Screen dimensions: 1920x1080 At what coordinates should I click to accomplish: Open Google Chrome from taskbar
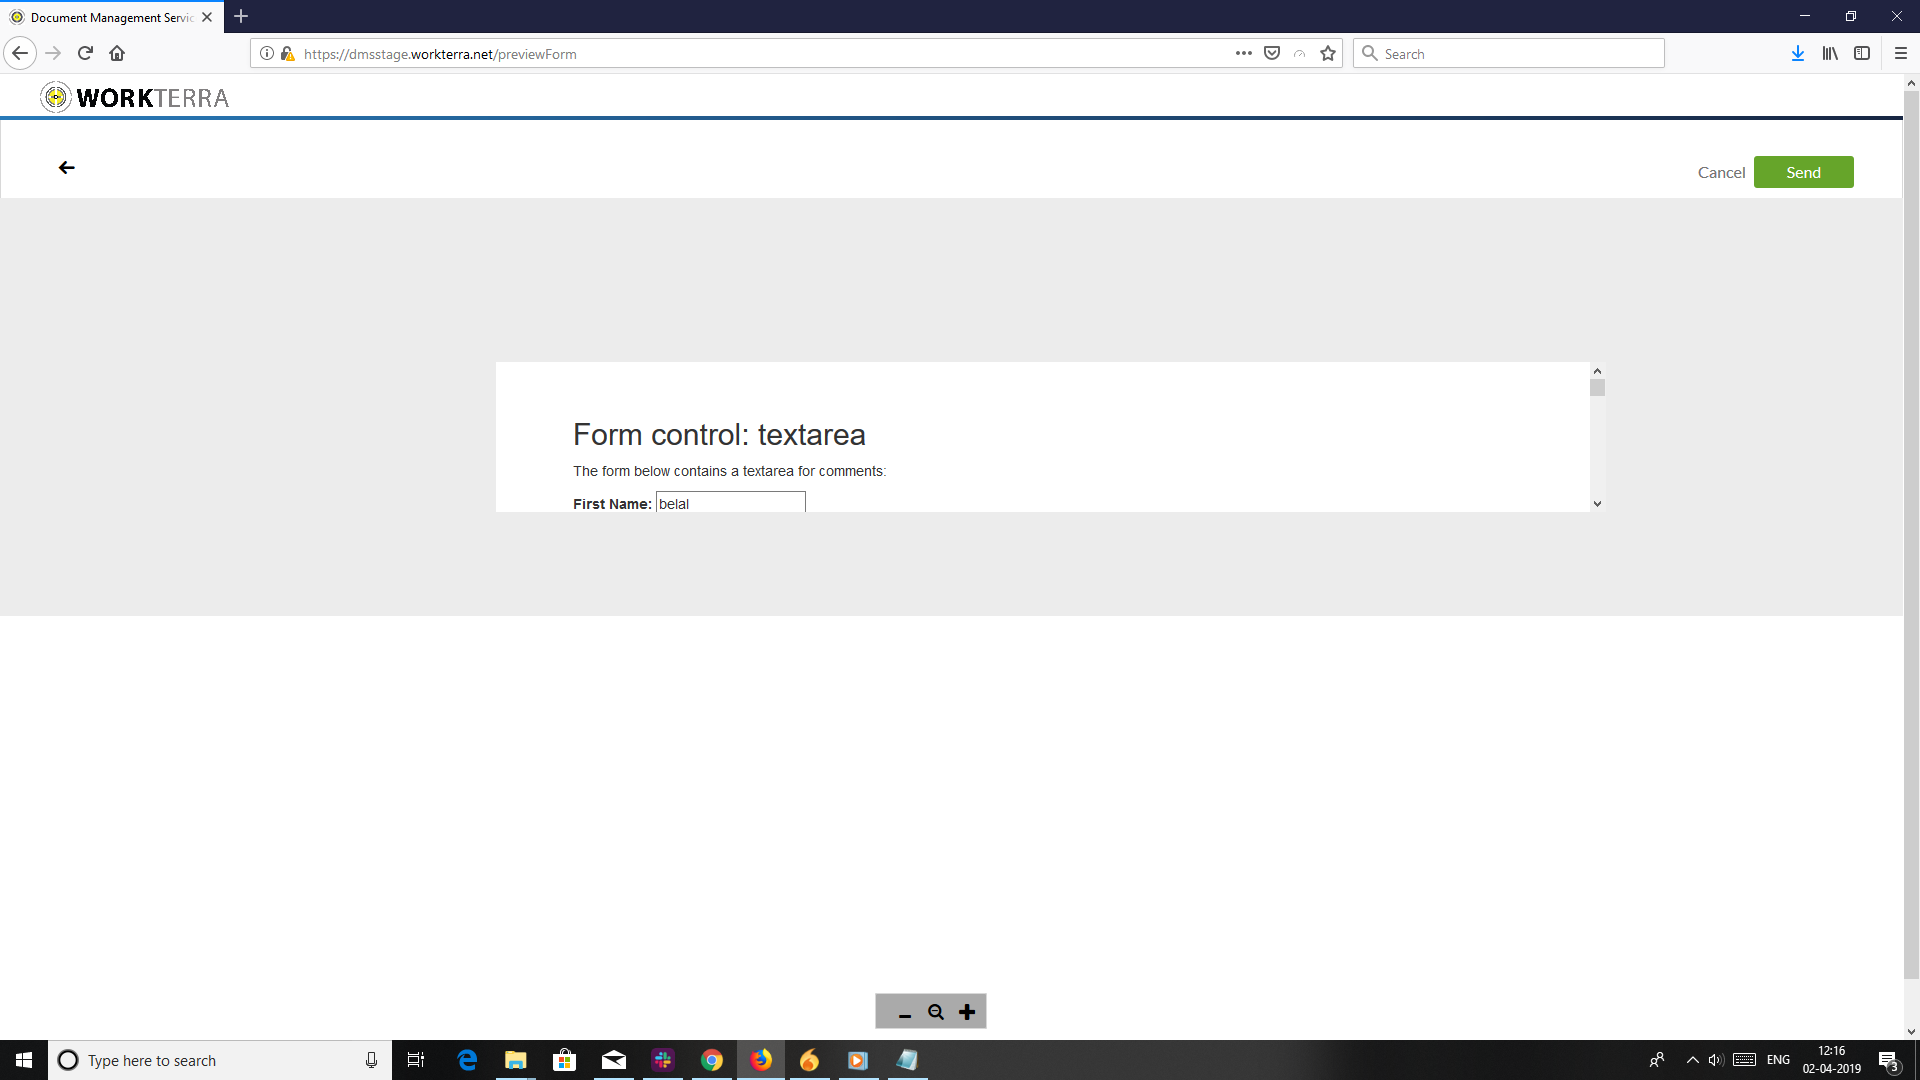pyautogui.click(x=712, y=1060)
